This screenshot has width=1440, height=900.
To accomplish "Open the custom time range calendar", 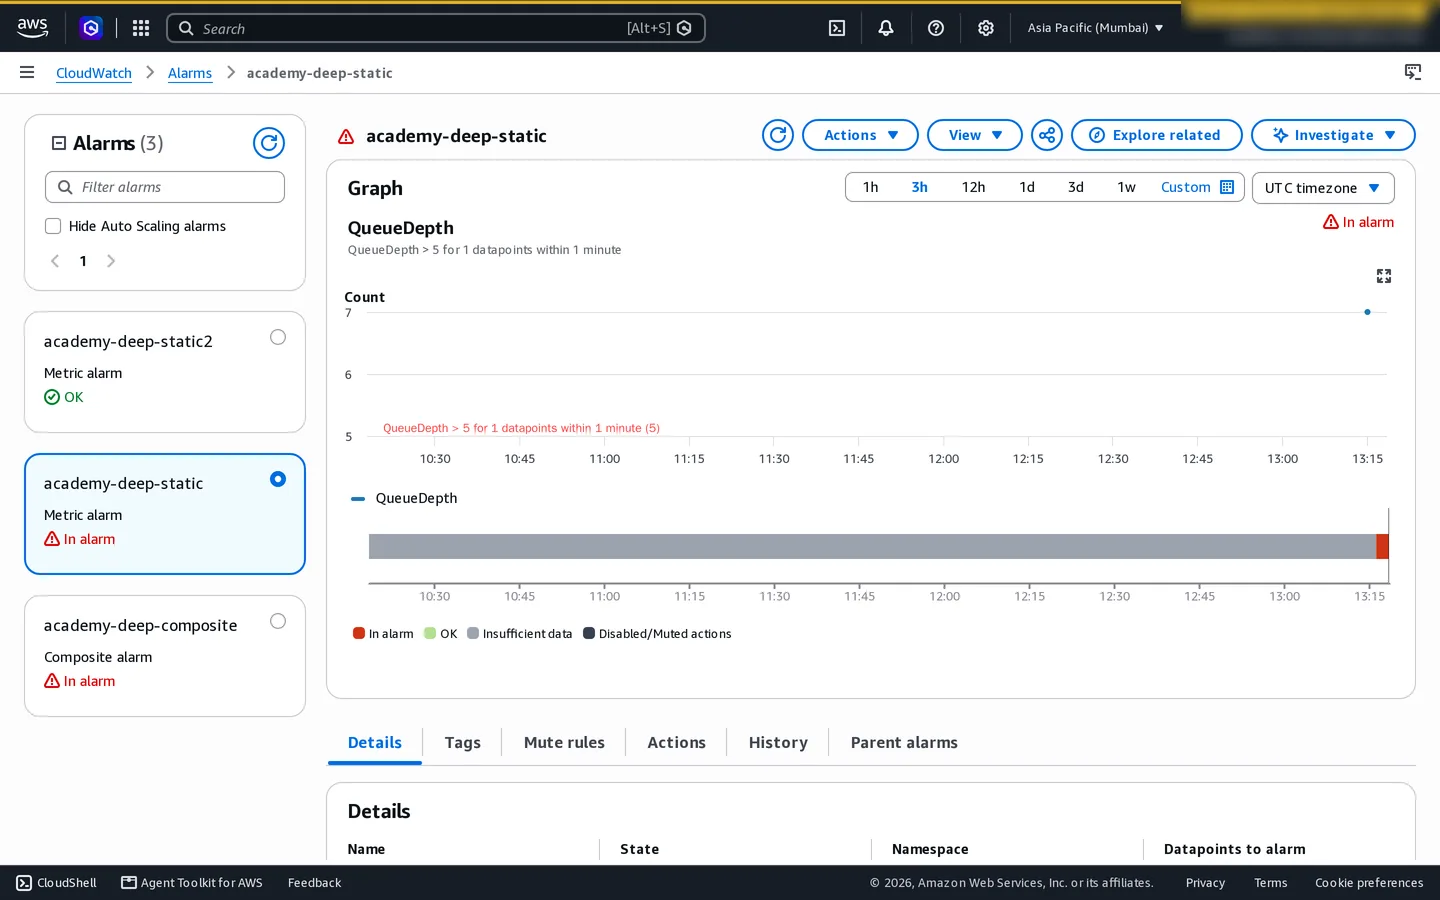I will click(1197, 187).
